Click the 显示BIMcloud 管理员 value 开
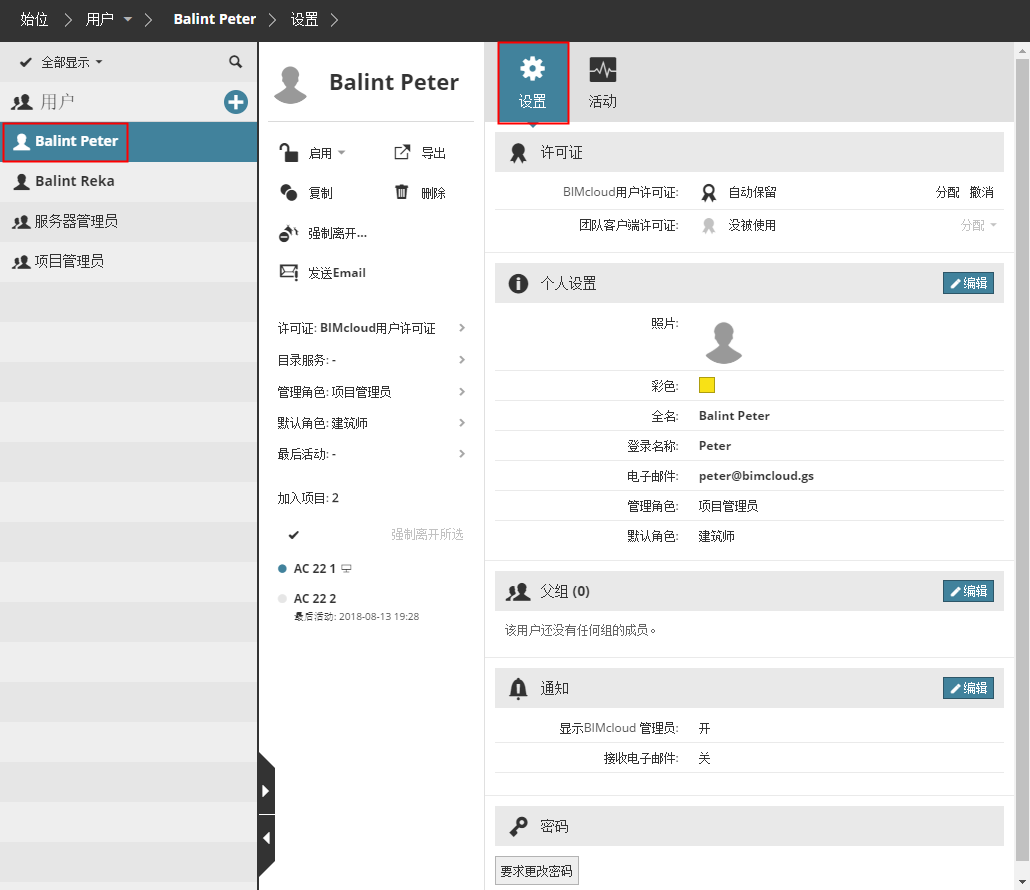The width and height of the screenshot is (1030, 890). (x=704, y=728)
